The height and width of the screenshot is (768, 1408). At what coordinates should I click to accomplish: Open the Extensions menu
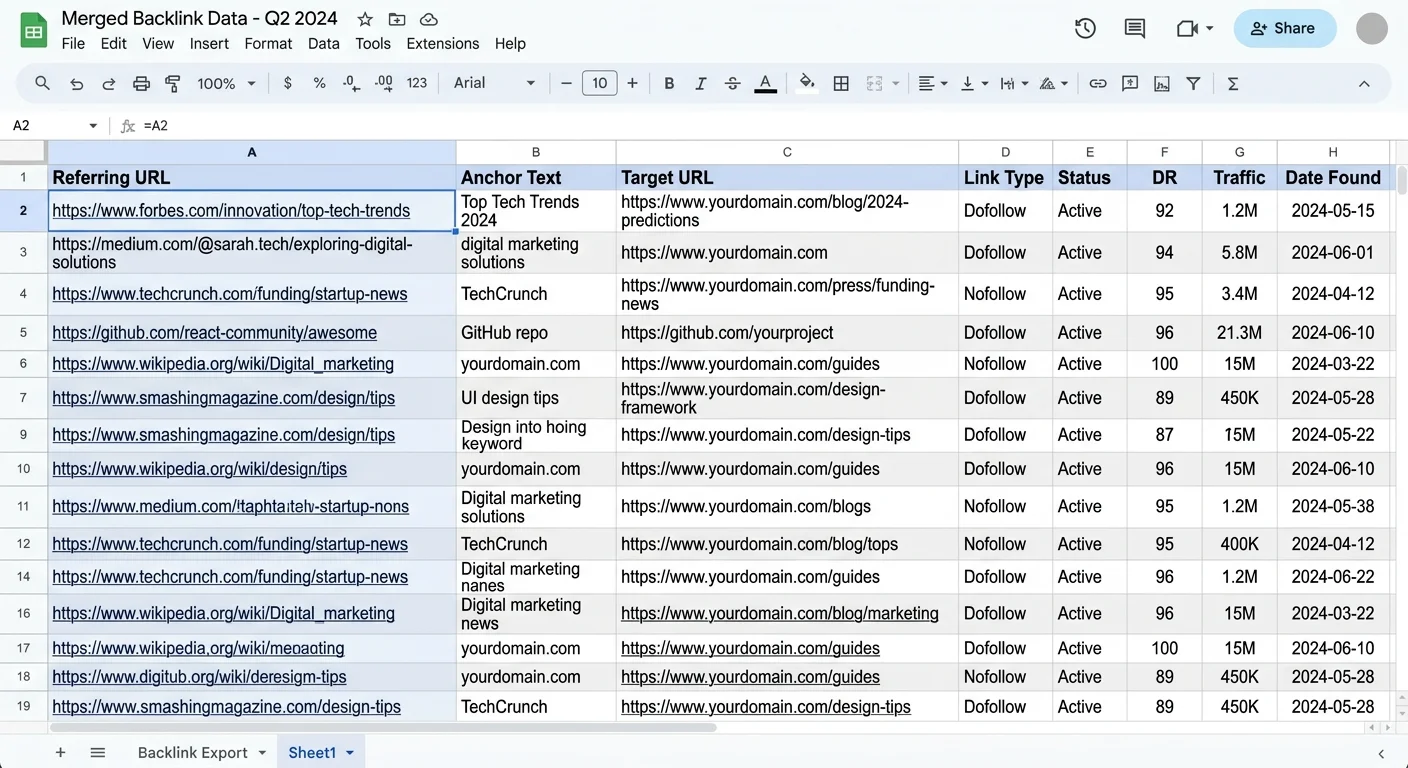coord(443,44)
